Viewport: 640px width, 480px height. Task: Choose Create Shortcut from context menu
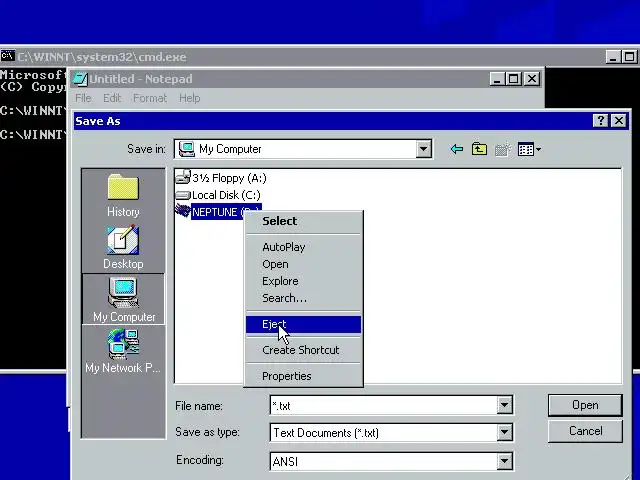tap(303, 350)
